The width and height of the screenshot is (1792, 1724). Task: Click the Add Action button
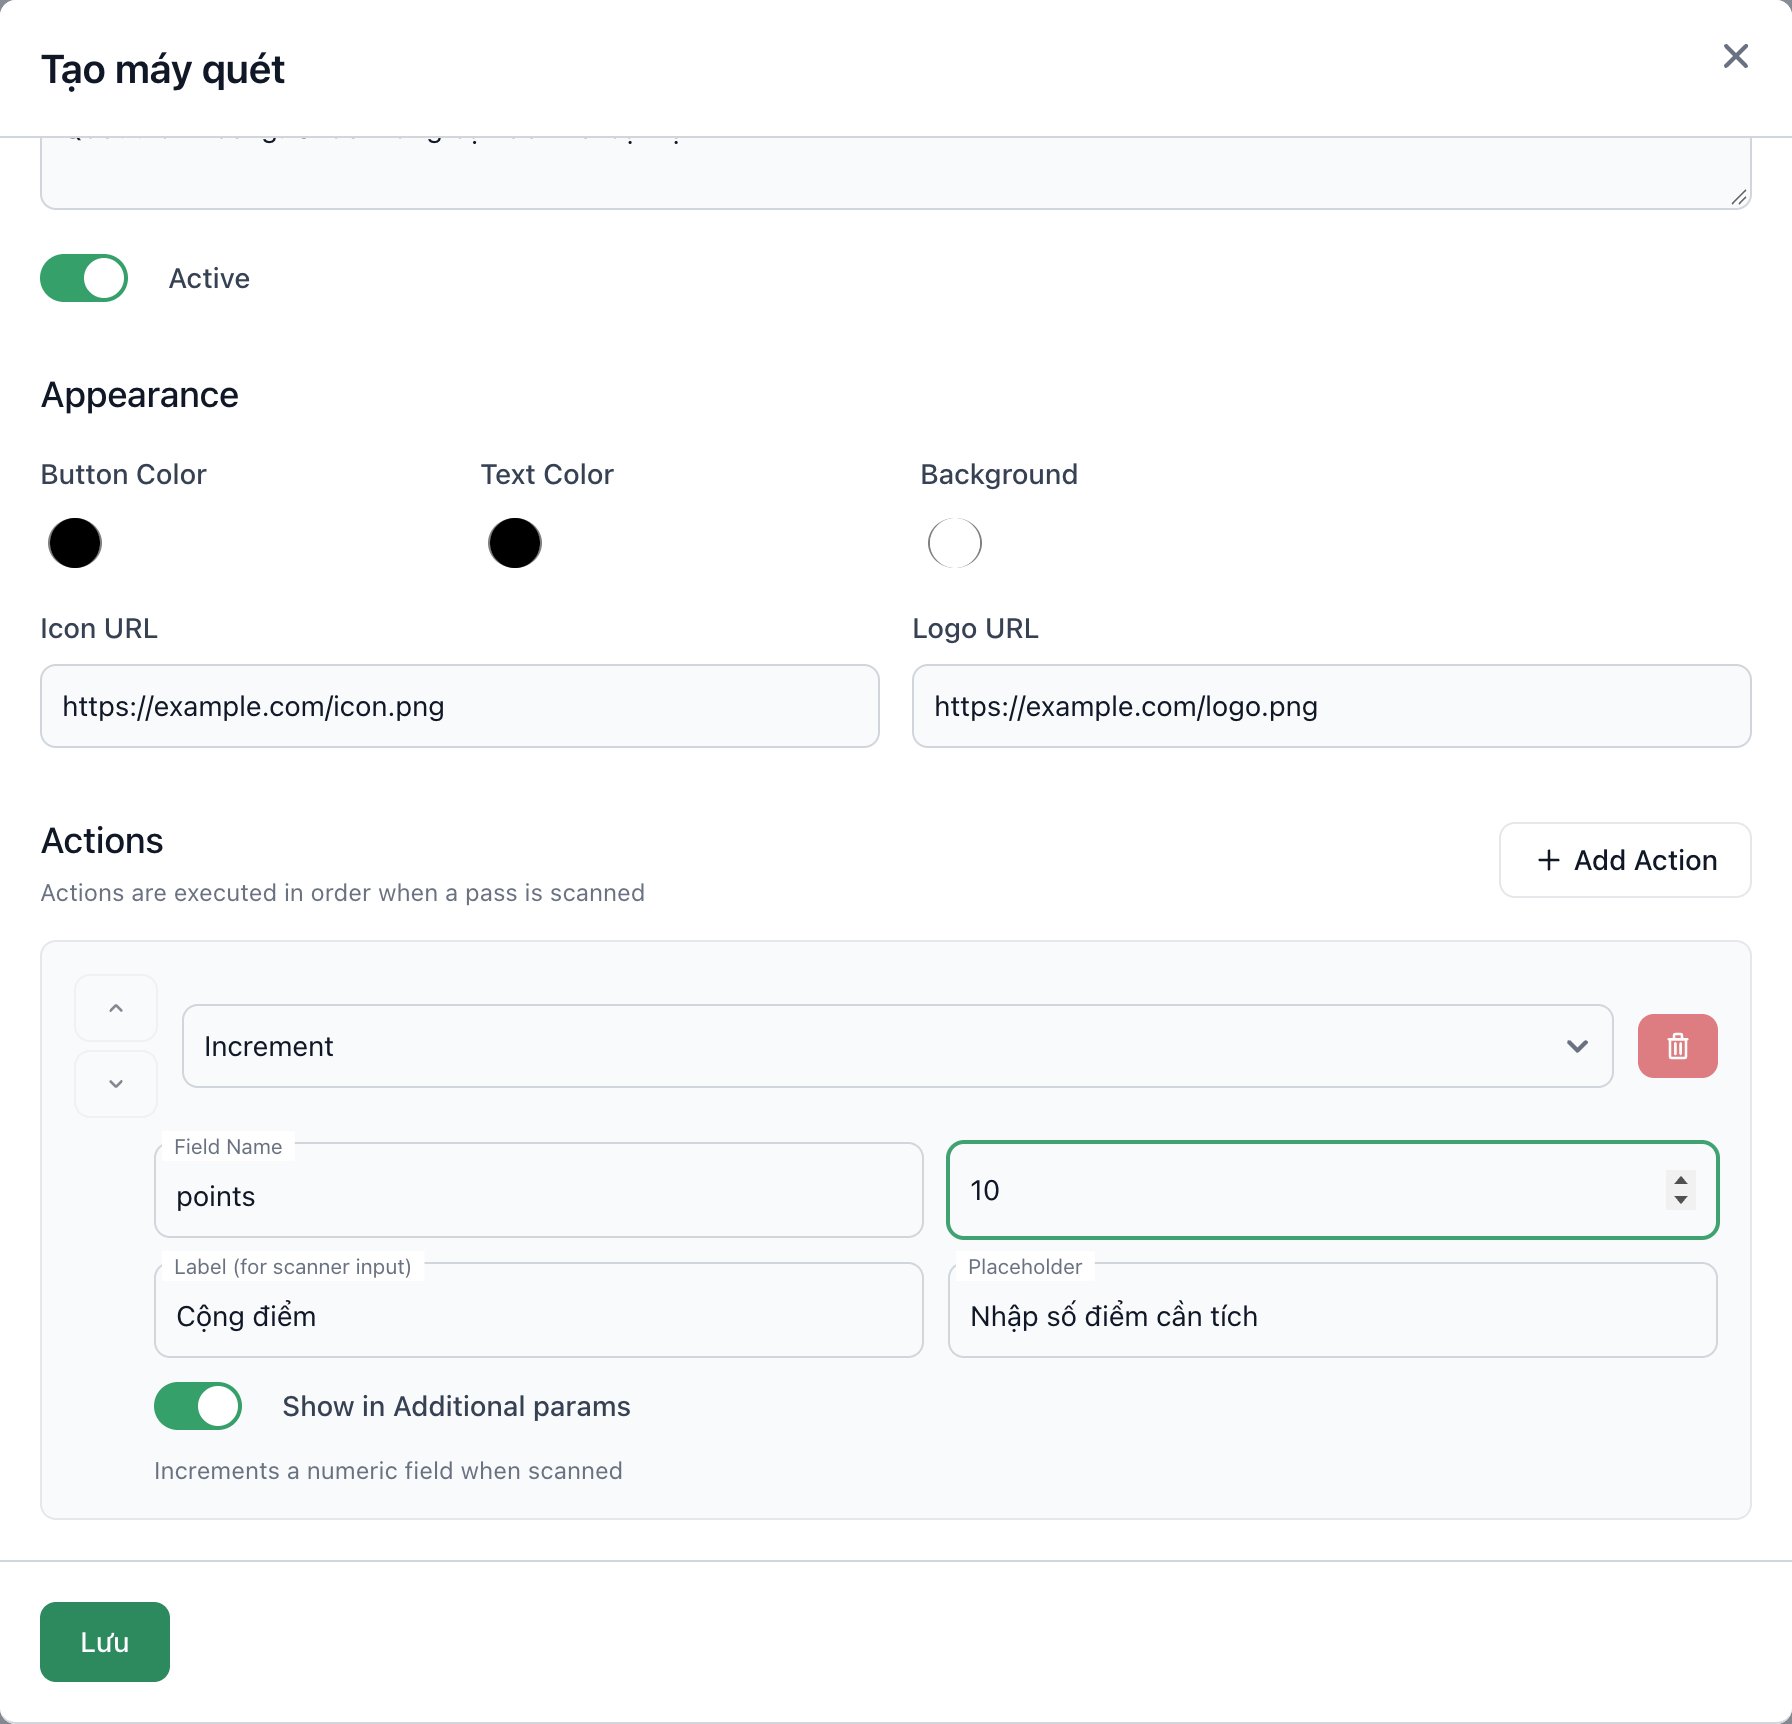tap(1625, 860)
